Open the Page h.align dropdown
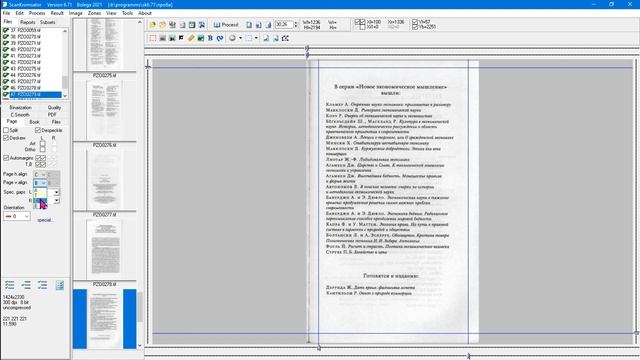640x360 pixels. pyautogui.click(x=40, y=175)
